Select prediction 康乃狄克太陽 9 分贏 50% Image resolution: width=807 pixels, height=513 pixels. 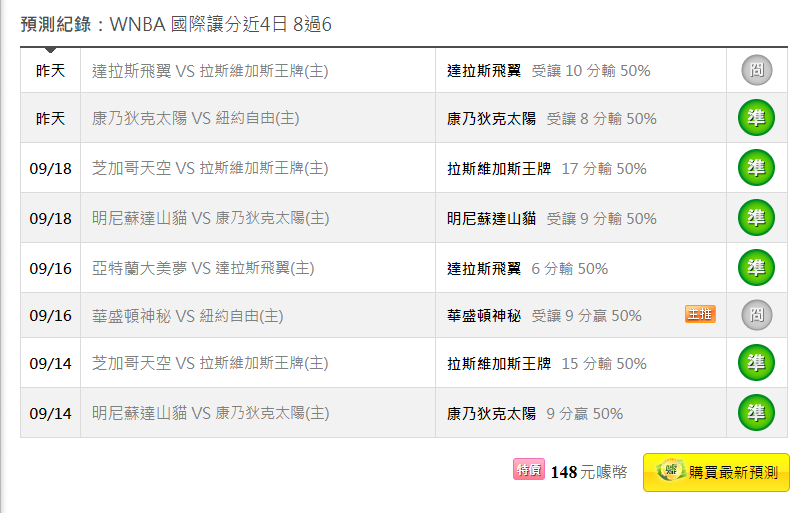[x=534, y=413]
